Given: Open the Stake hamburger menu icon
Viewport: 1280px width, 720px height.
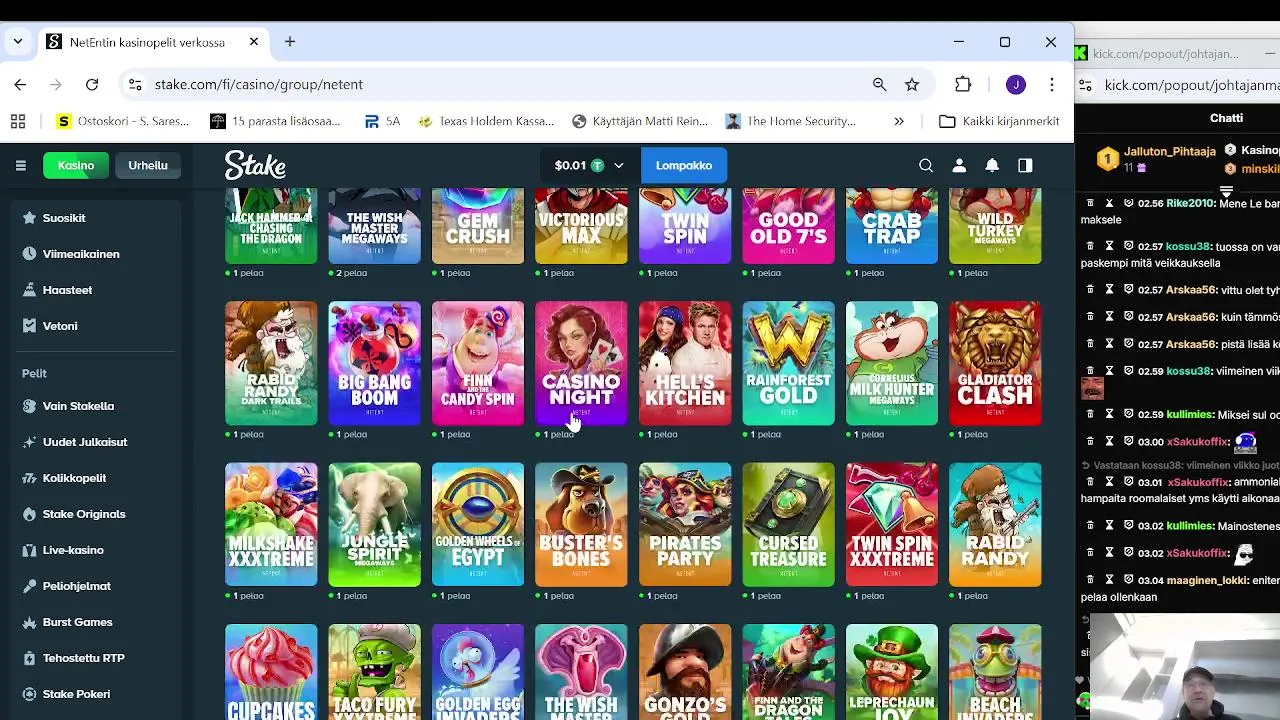Looking at the screenshot, I should click(20, 165).
